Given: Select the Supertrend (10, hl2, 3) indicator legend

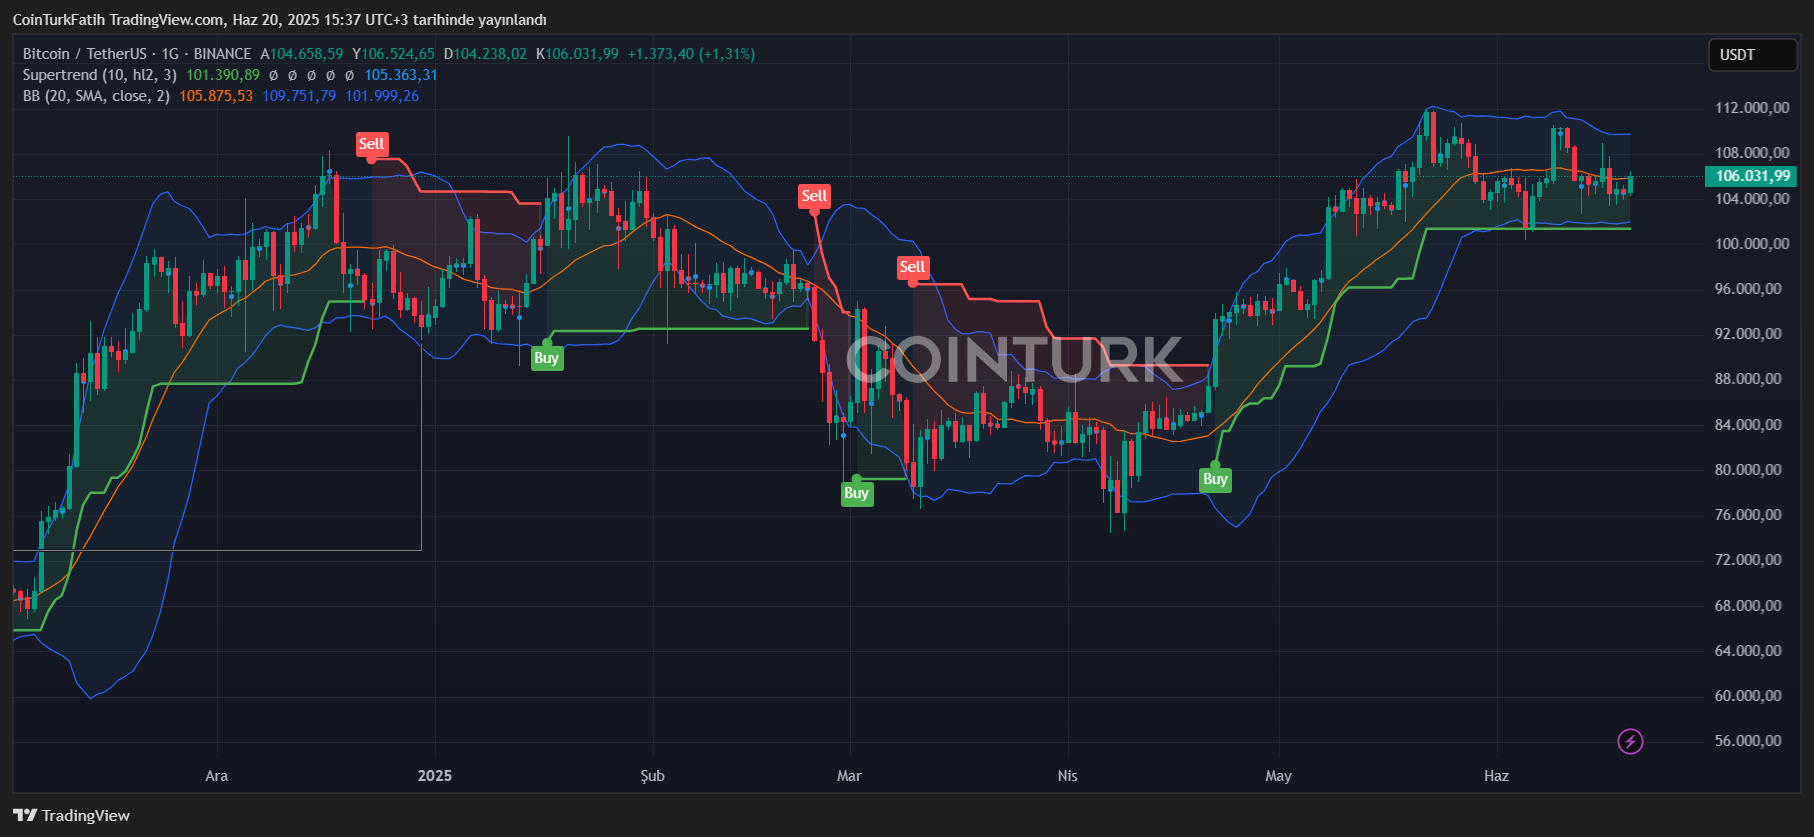Looking at the screenshot, I should point(100,75).
